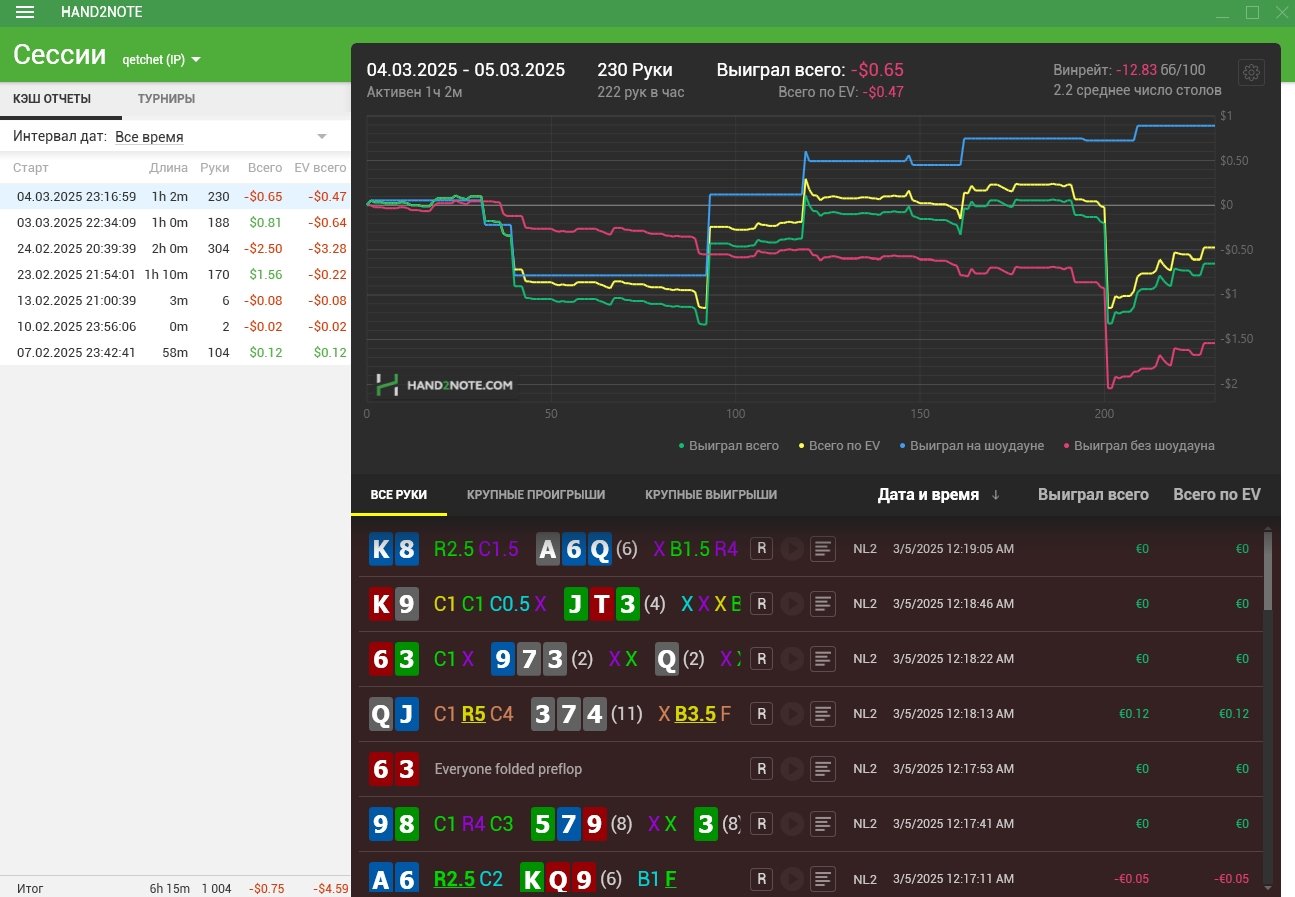Click the hands list vertical scrollbar
The width and height of the screenshot is (1295, 897).
pyautogui.click(x=1269, y=570)
